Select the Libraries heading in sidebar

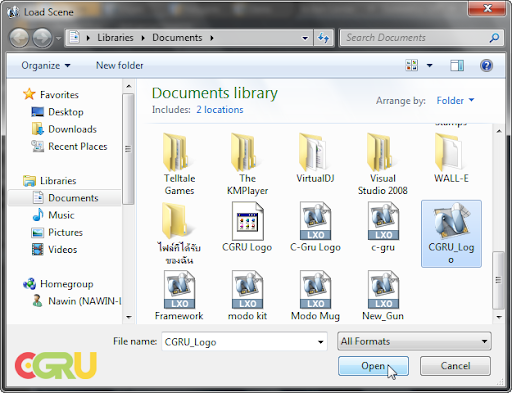click(x=50, y=180)
